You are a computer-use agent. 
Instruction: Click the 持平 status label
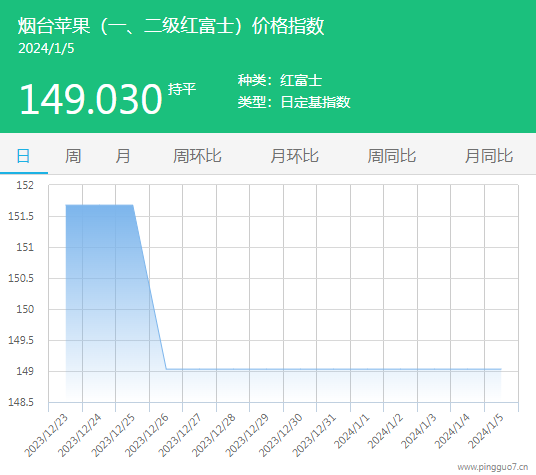coord(182,89)
